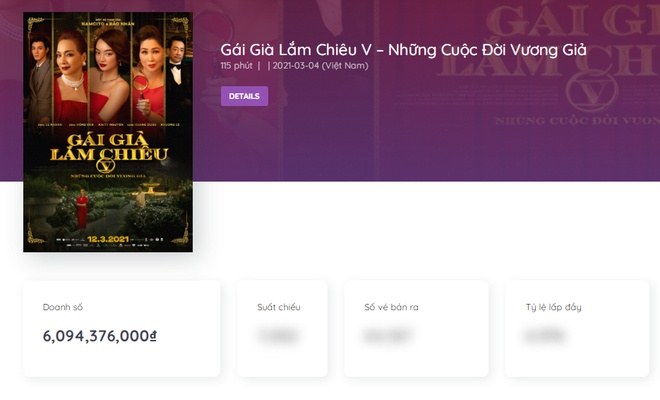Click the small V emblem on the poster
This screenshot has width=660, height=400.
point(106,165)
